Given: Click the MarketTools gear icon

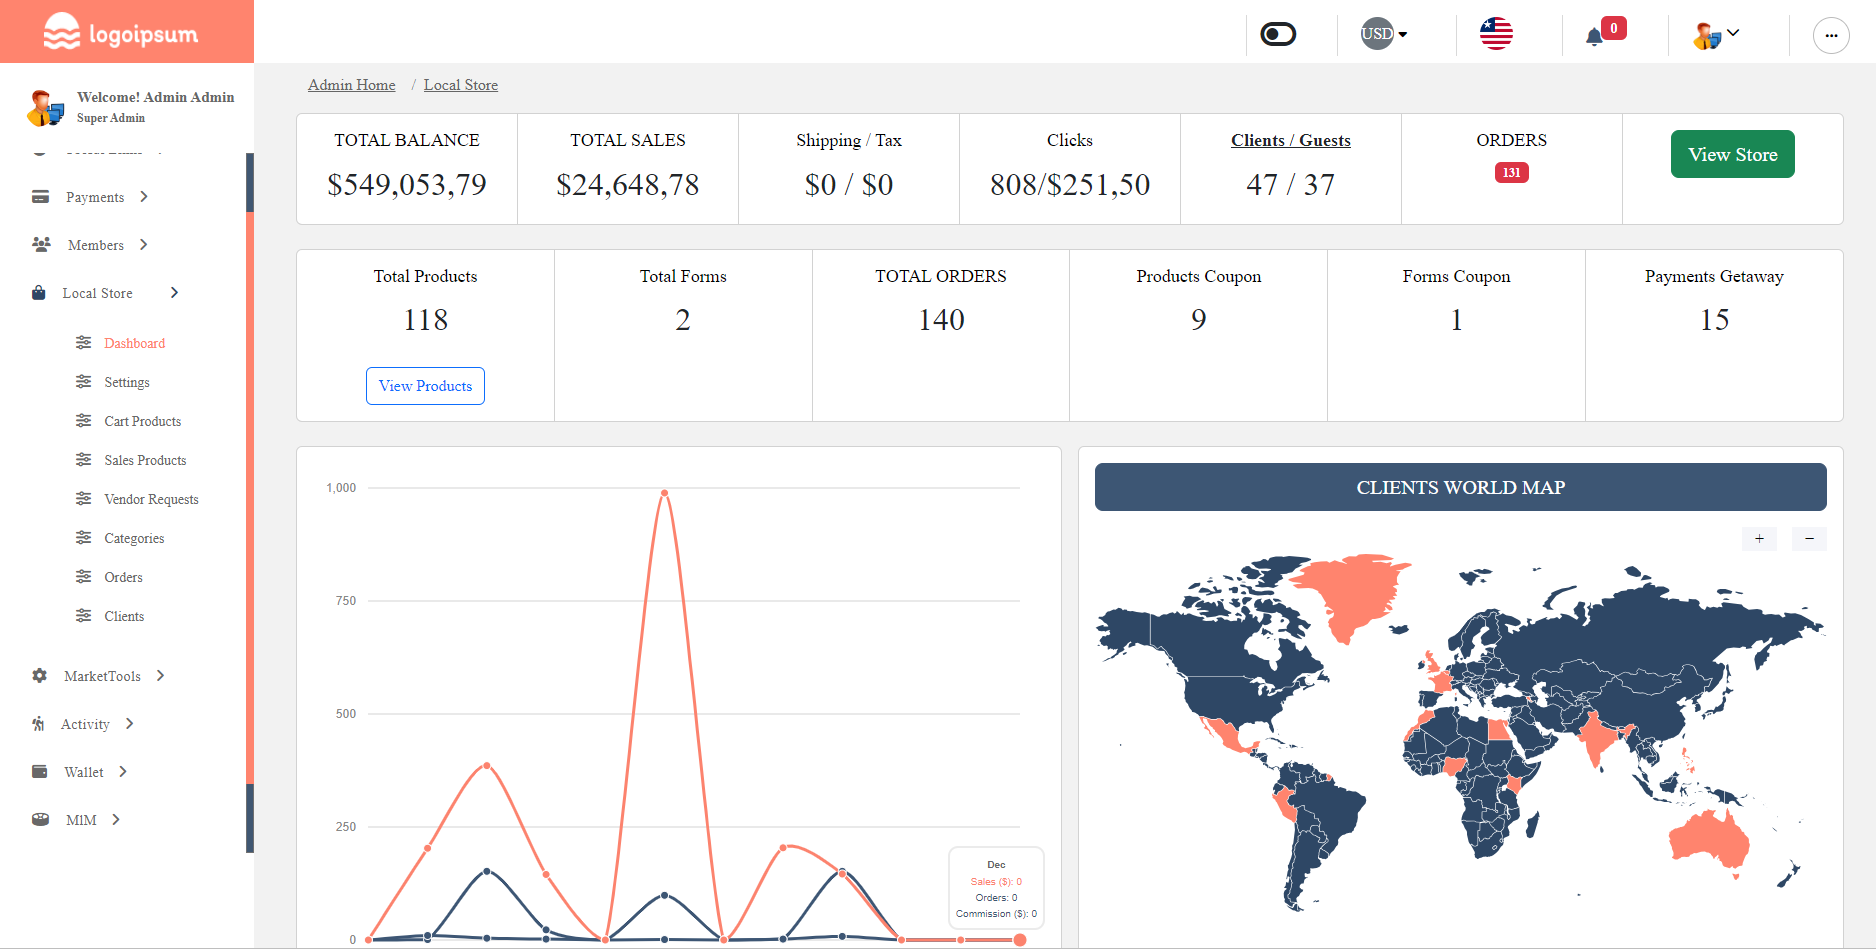Looking at the screenshot, I should tap(38, 675).
